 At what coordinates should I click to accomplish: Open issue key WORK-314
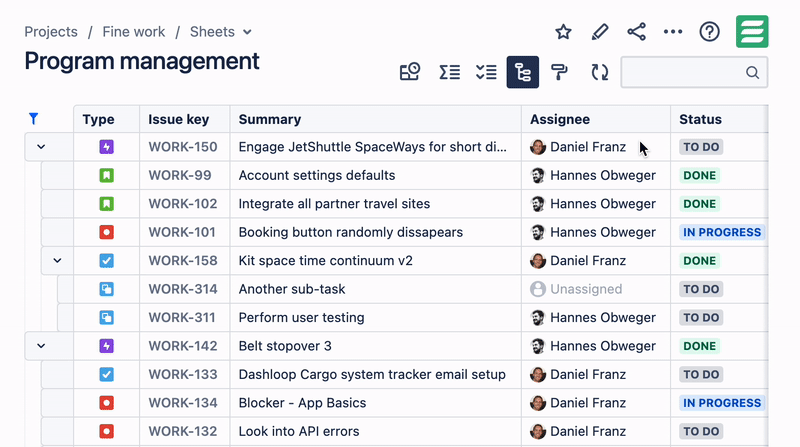pyautogui.click(x=183, y=289)
